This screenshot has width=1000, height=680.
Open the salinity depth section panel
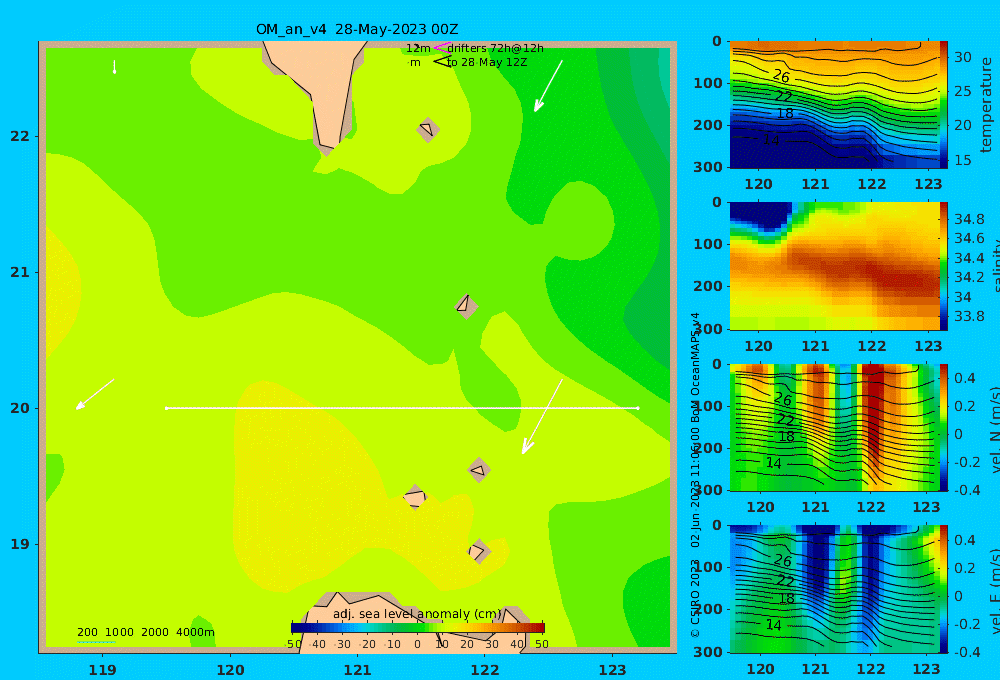pos(834,266)
